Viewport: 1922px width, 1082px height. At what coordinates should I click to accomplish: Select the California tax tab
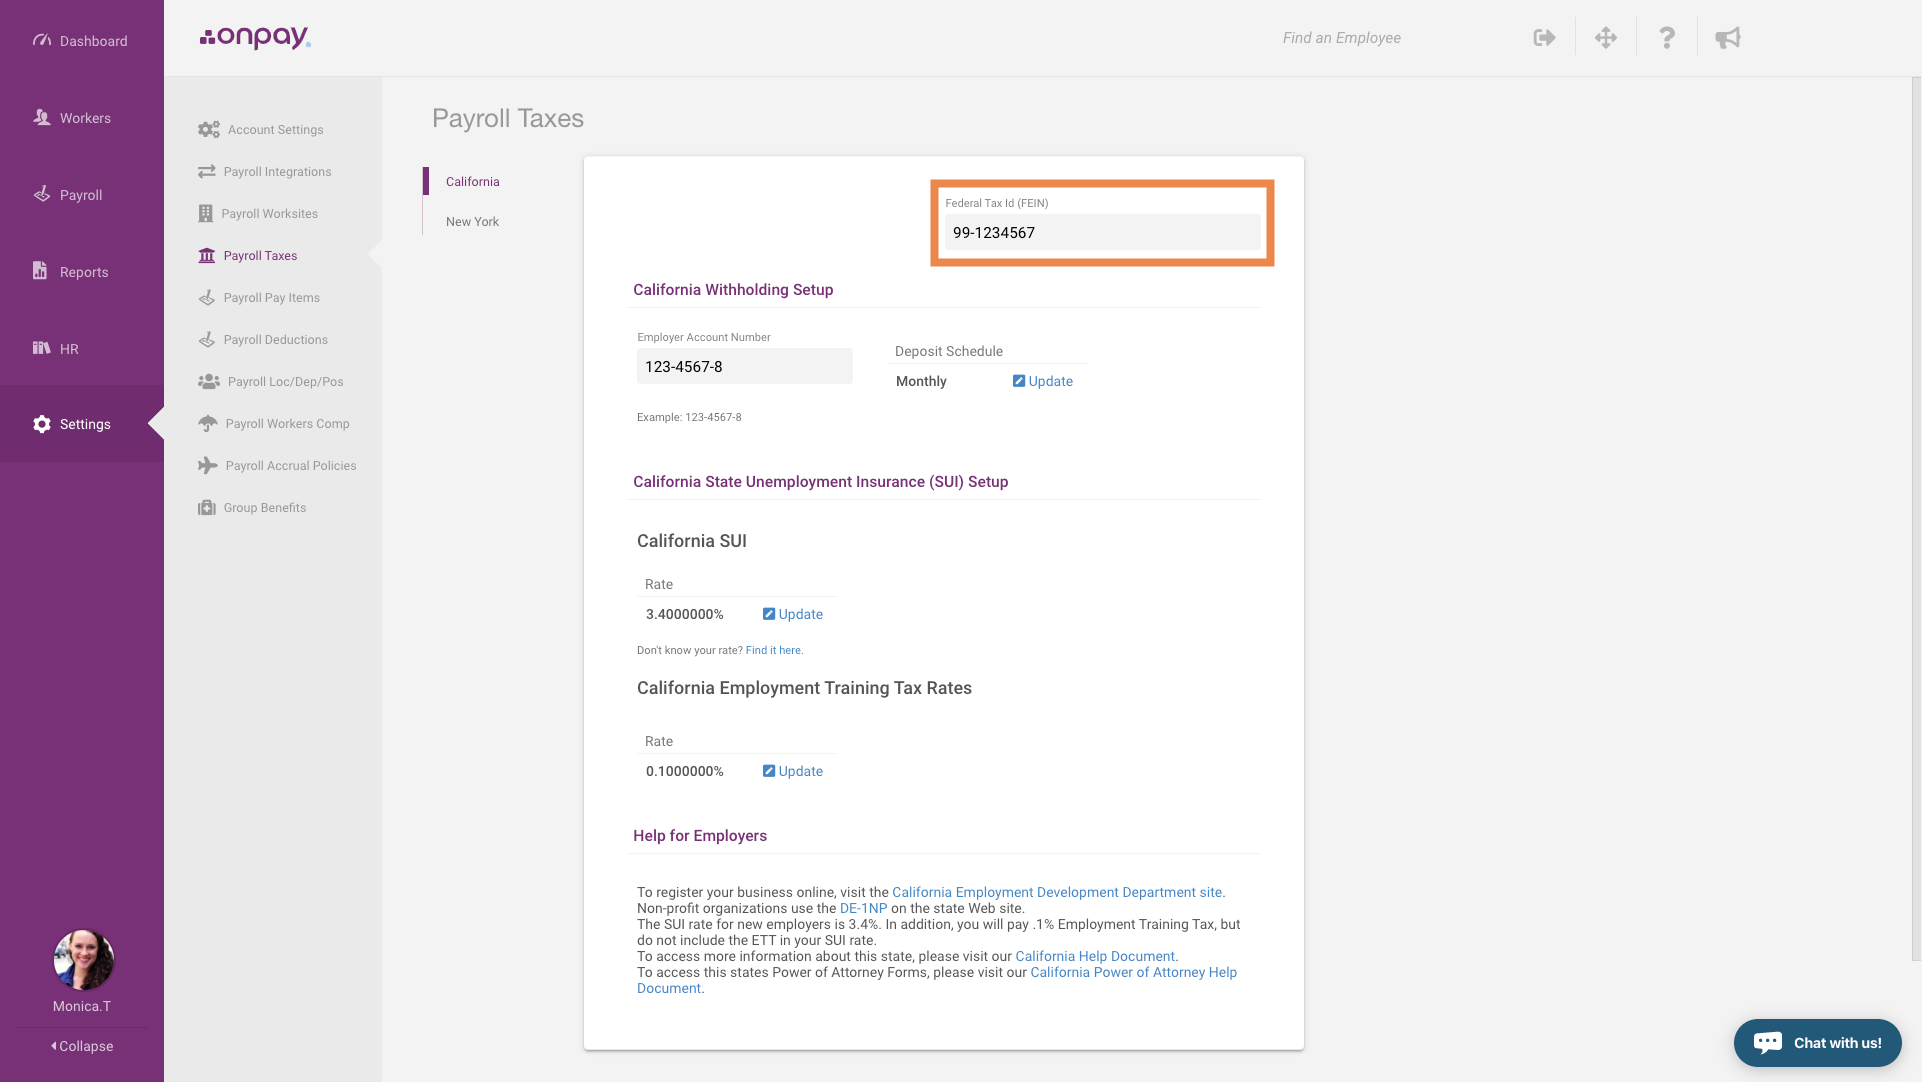click(473, 181)
